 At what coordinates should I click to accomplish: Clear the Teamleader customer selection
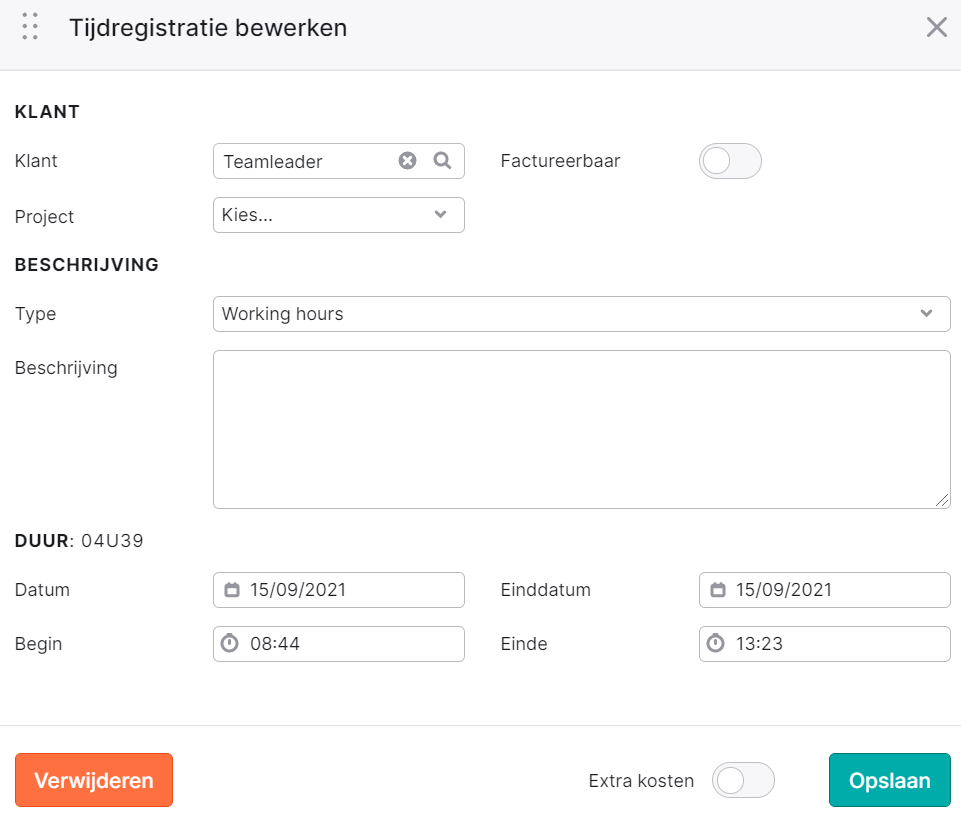(408, 161)
